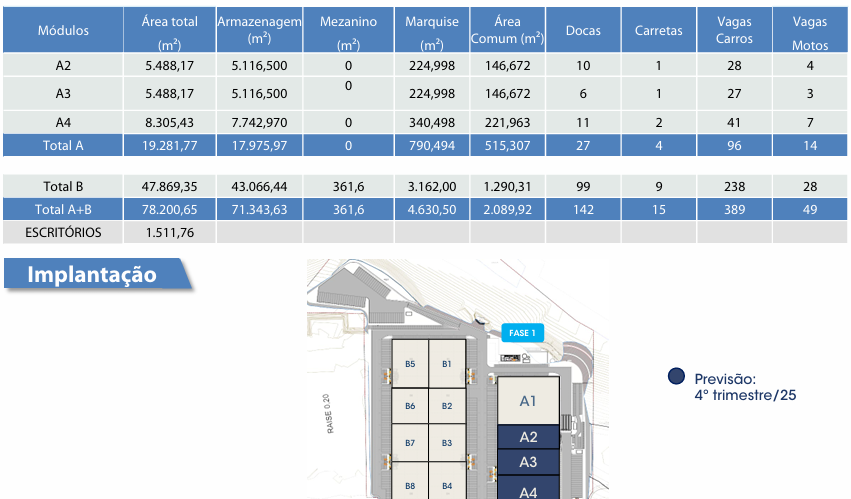The width and height of the screenshot is (851, 499).
Task: Click the A4 row label in the table
Action: coord(63,123)
